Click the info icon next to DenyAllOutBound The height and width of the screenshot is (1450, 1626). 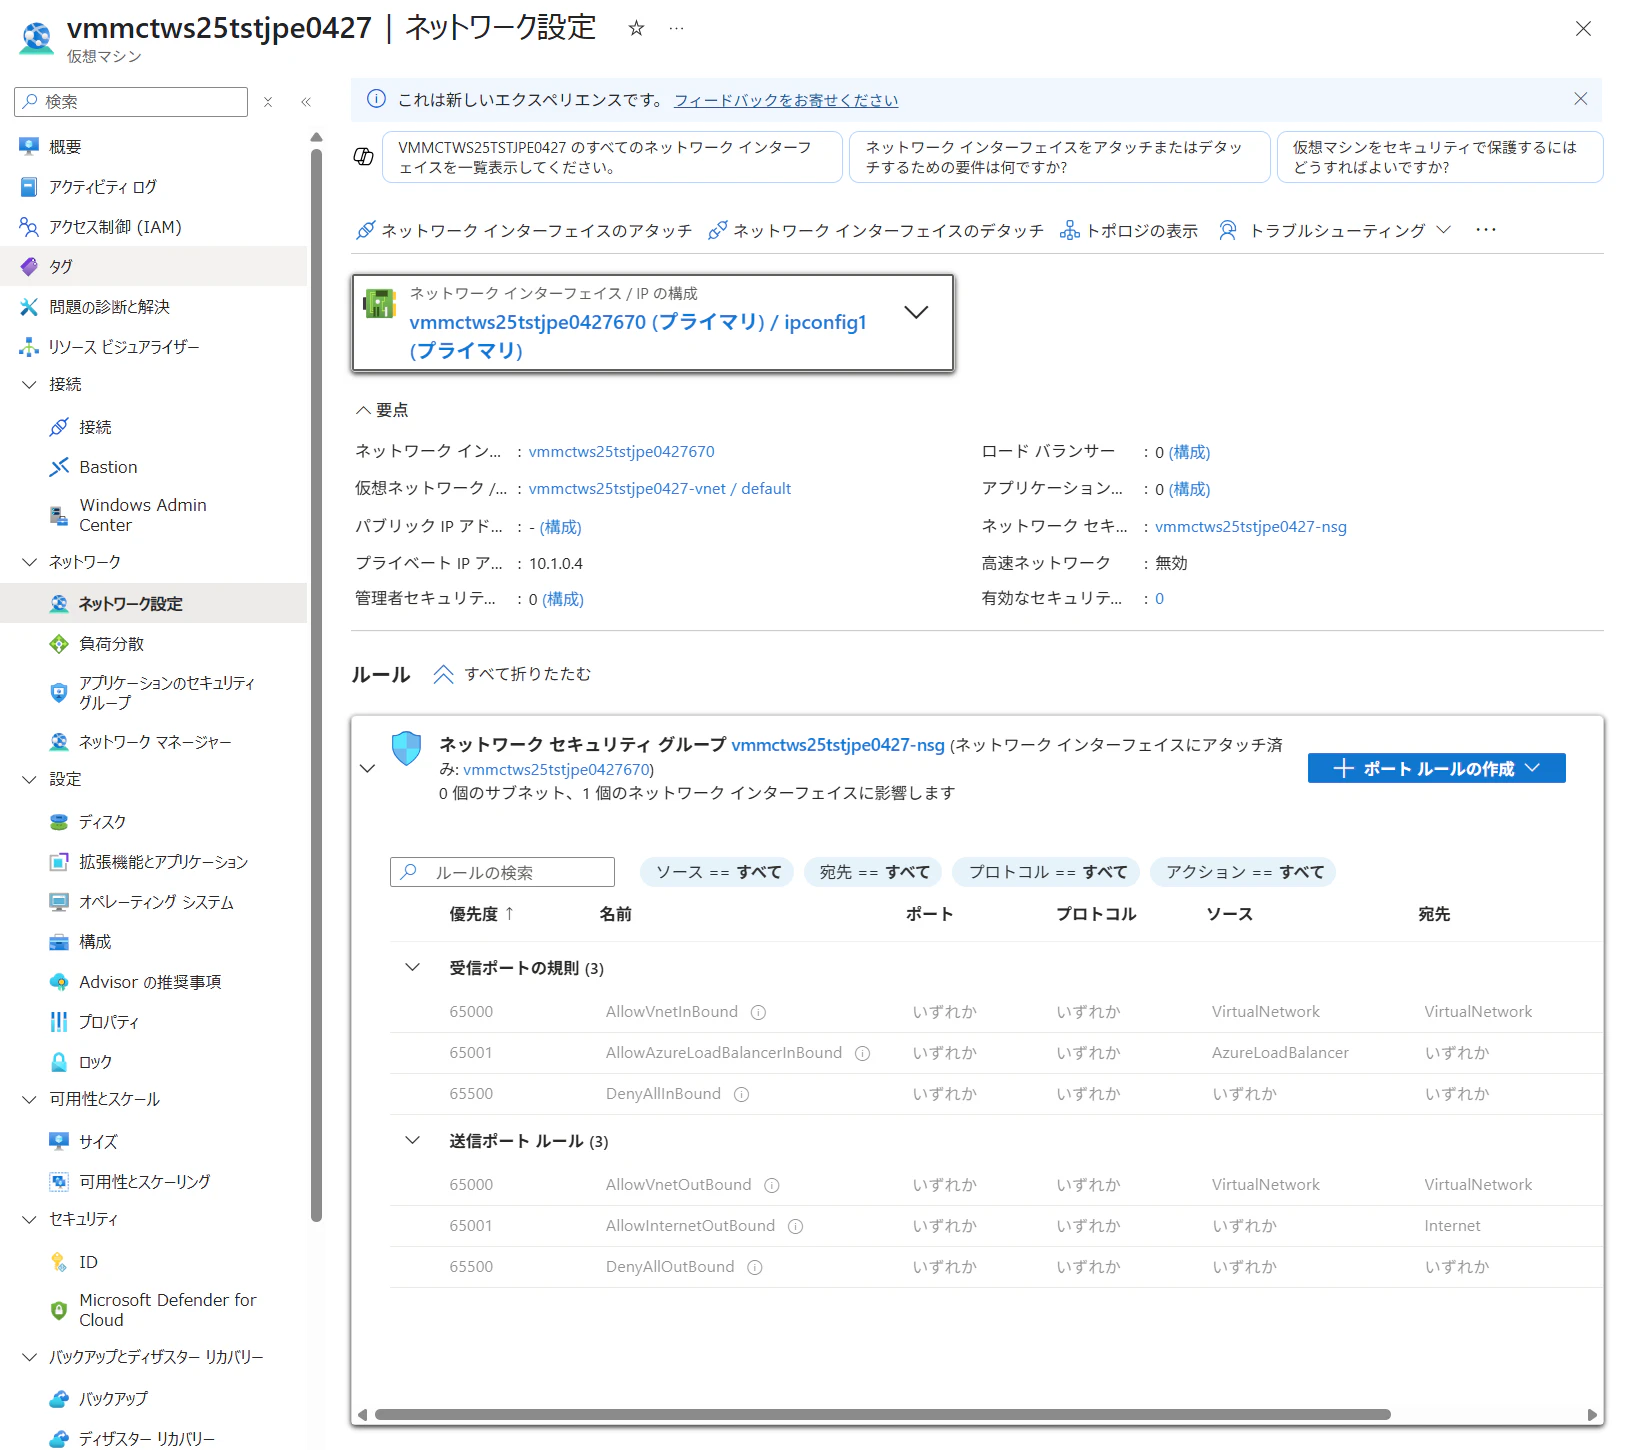[755, 1267]
